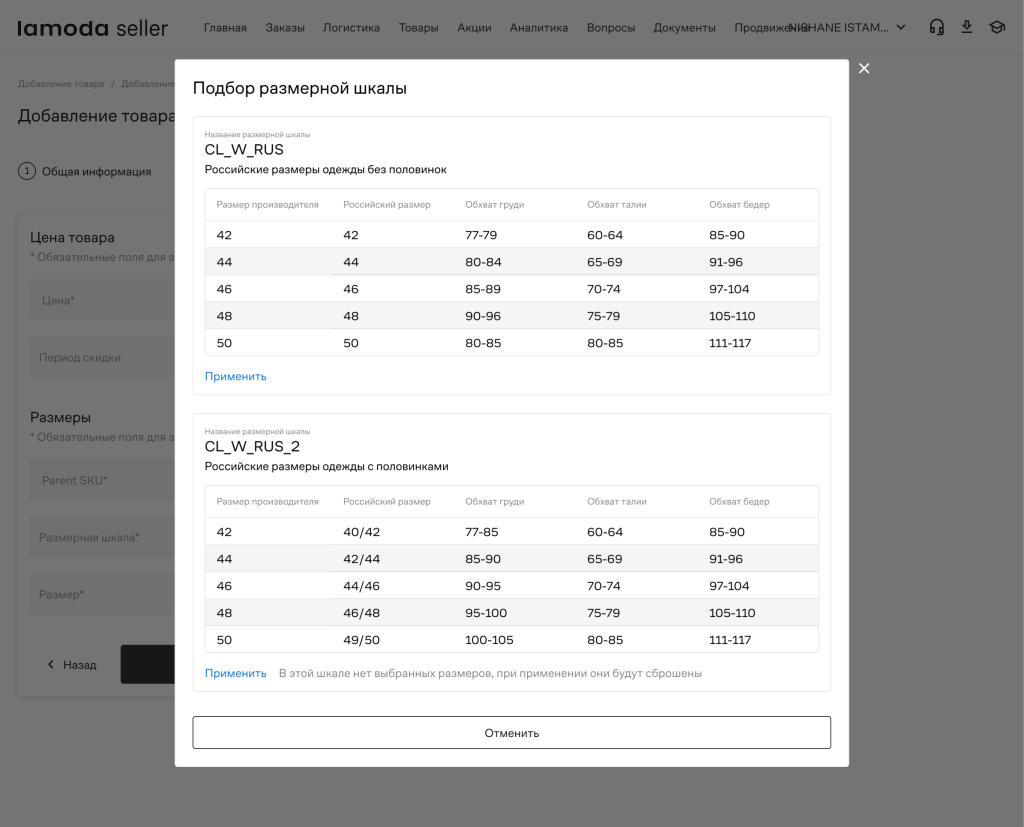Open the headset support icon
Image resolution: width=1024 pixels, height=827 pixels.
click(x=936, y=27)
